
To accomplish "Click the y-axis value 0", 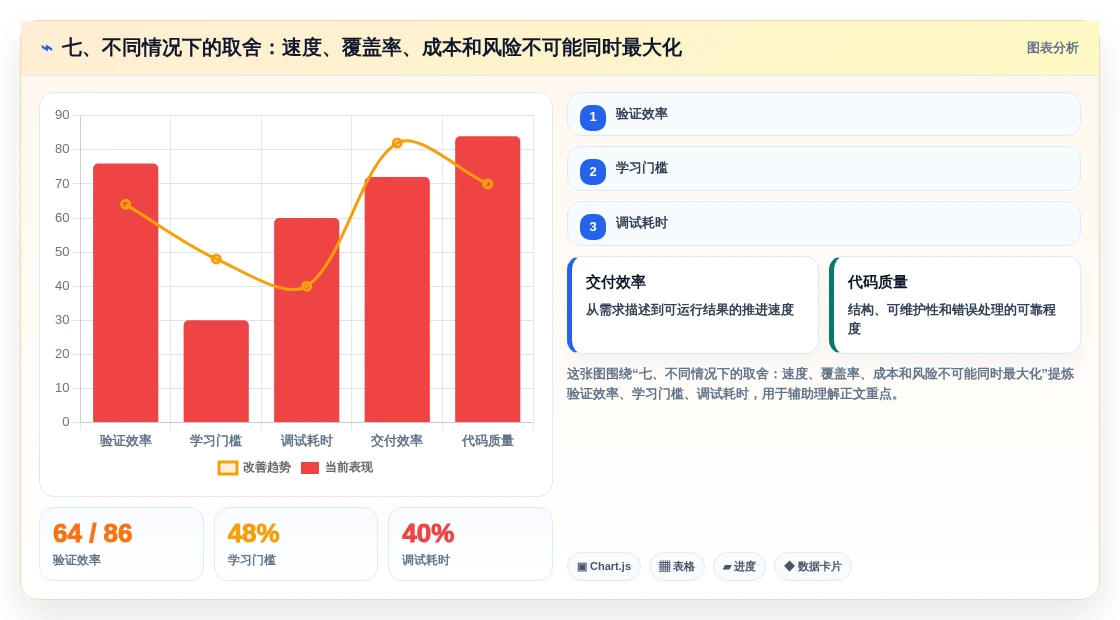I will point(66,422).
